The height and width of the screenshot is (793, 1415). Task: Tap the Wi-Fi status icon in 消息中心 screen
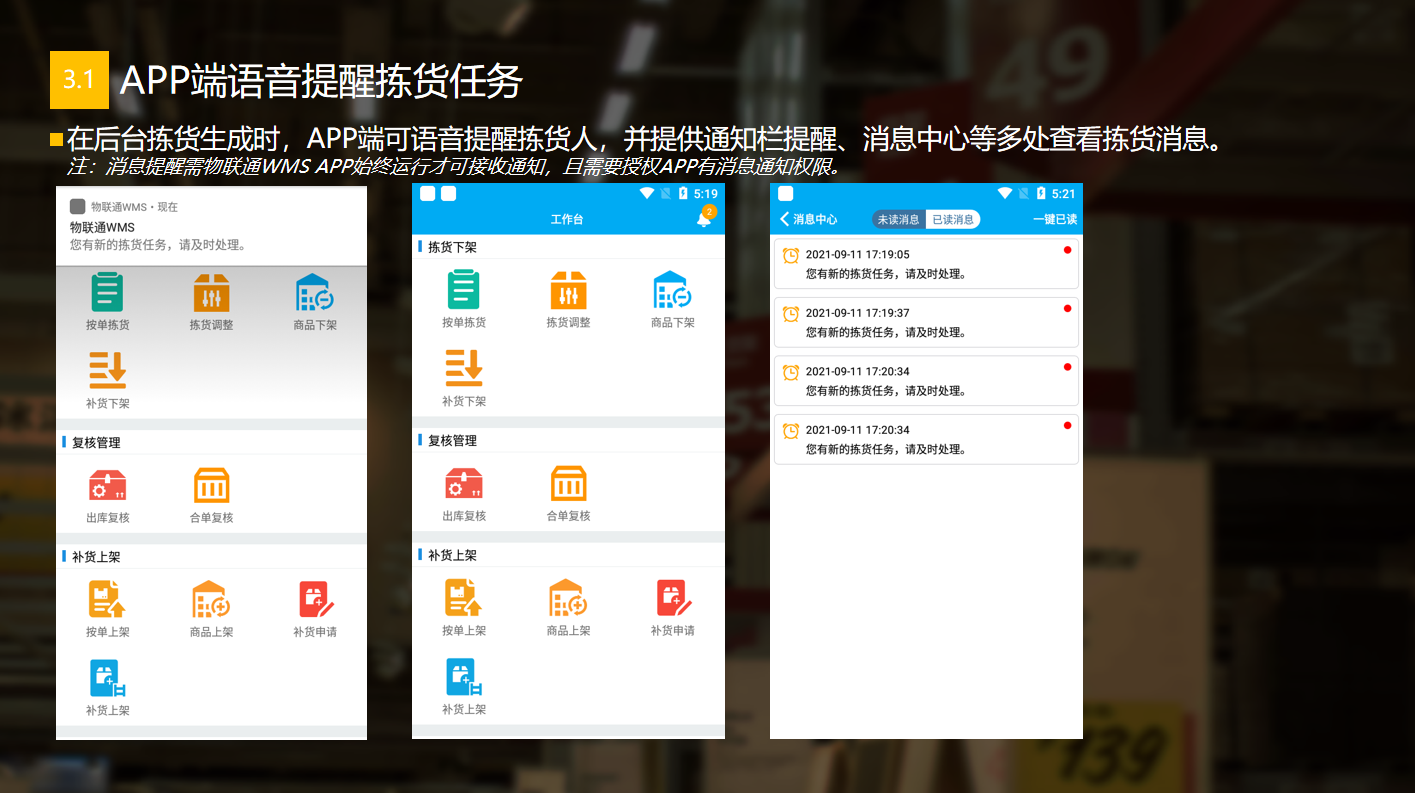click(x=1005, y=193)
